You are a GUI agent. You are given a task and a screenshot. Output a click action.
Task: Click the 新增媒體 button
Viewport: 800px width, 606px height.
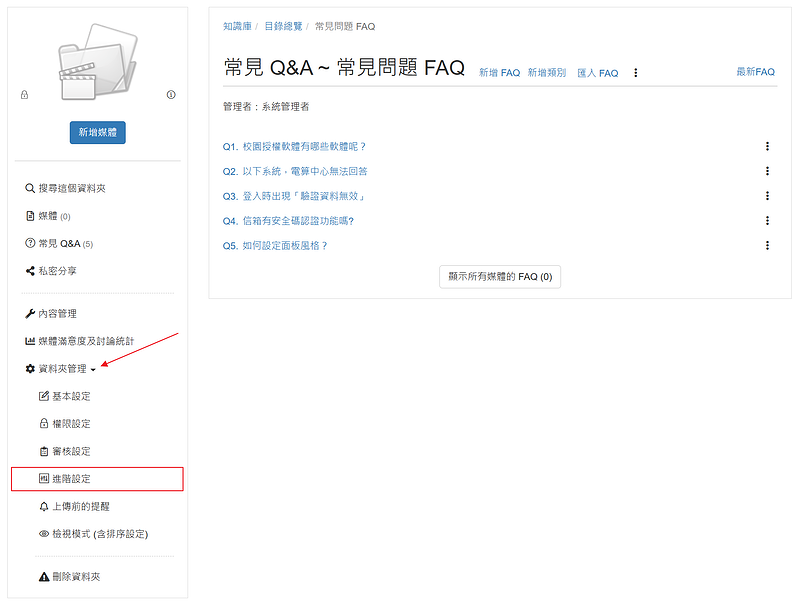pos(97,133)
